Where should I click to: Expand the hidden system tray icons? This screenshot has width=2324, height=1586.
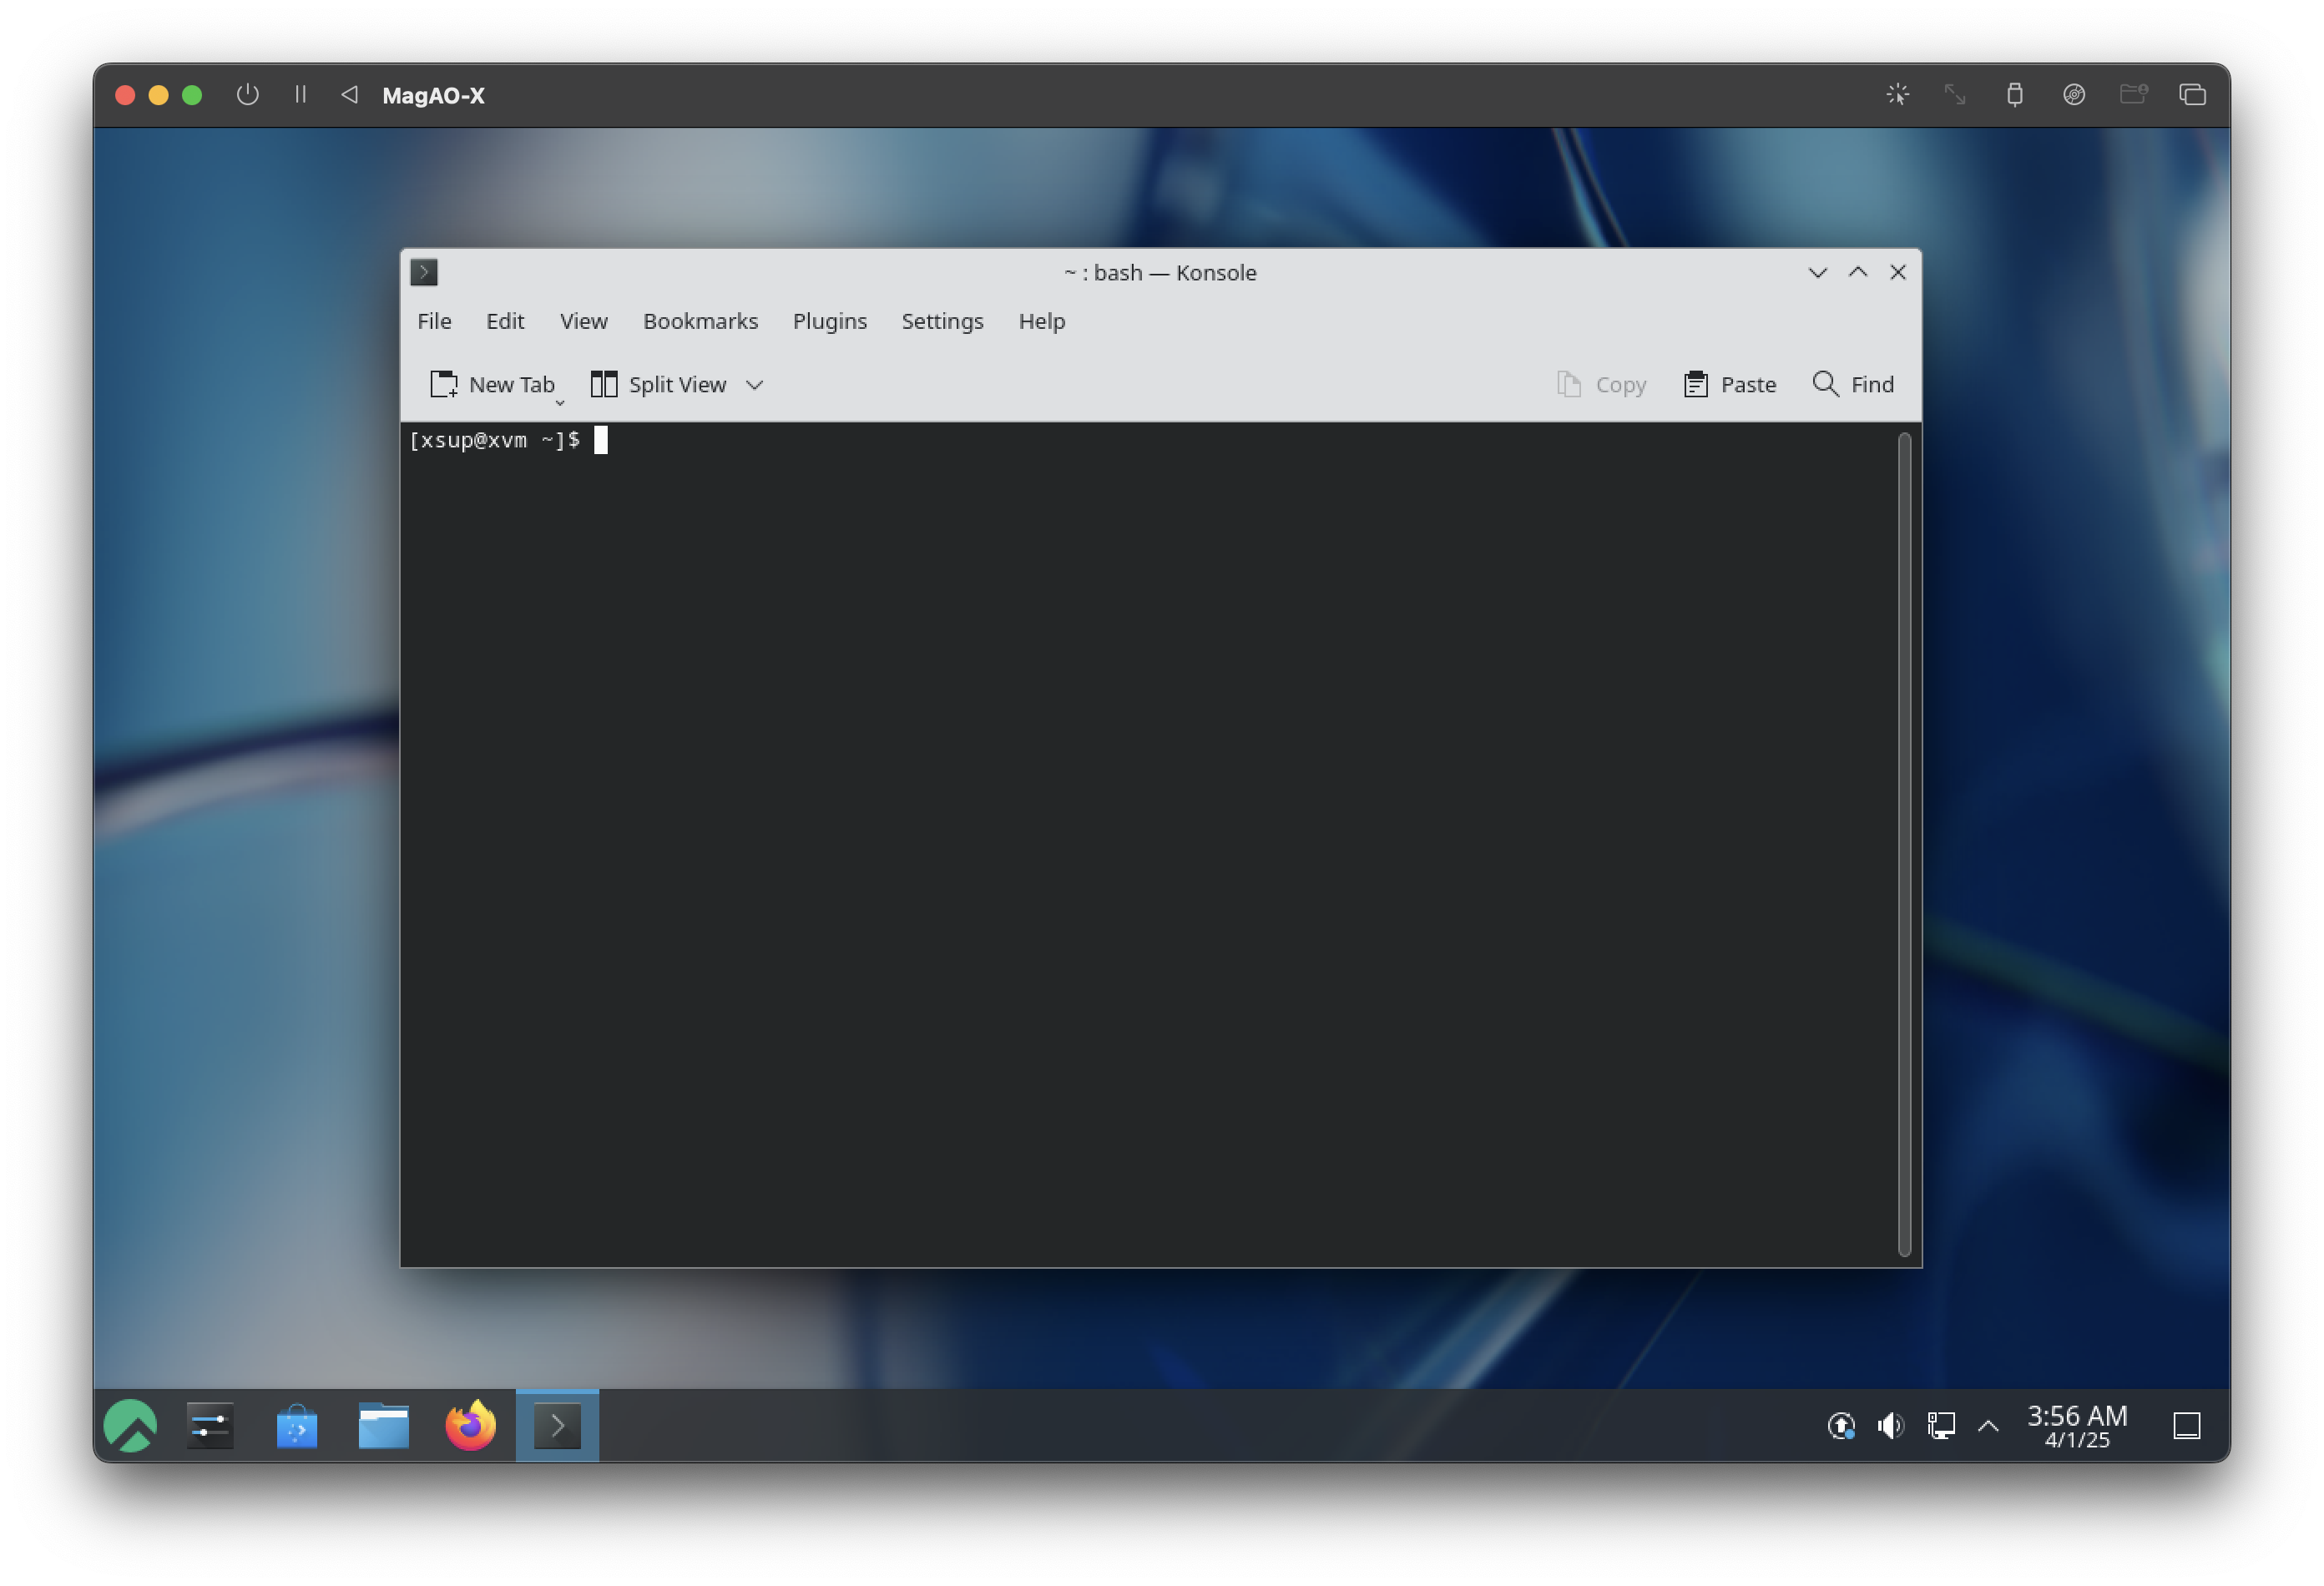[1988, 1426]
